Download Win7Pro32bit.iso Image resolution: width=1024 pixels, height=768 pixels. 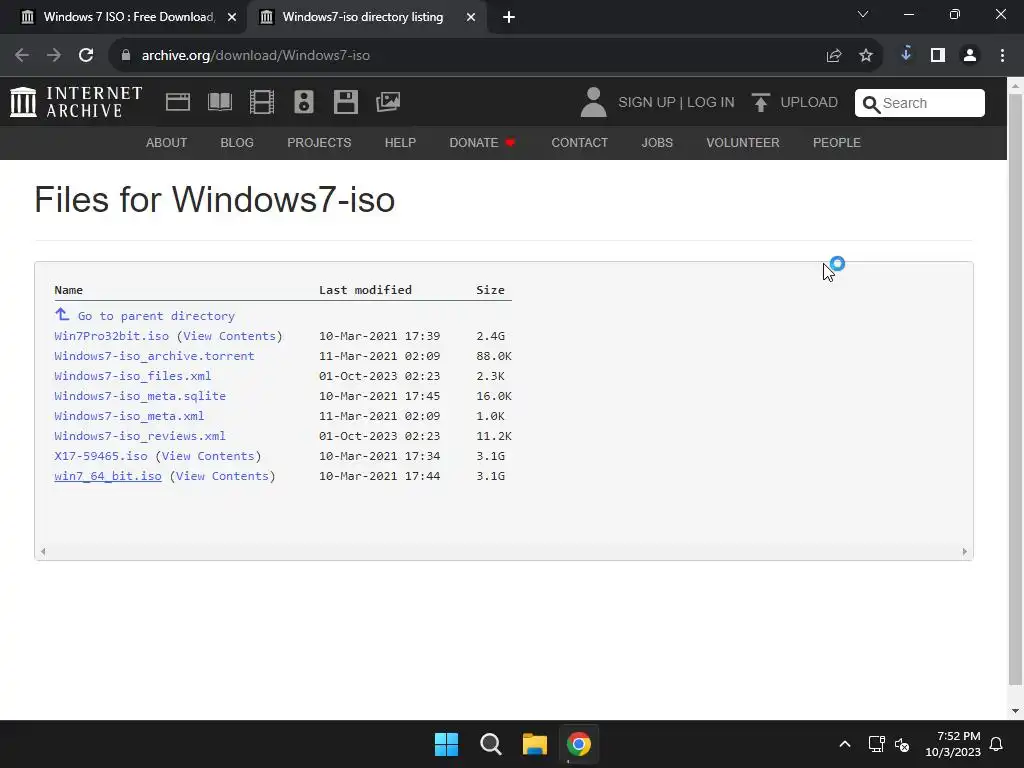(112, 336)
